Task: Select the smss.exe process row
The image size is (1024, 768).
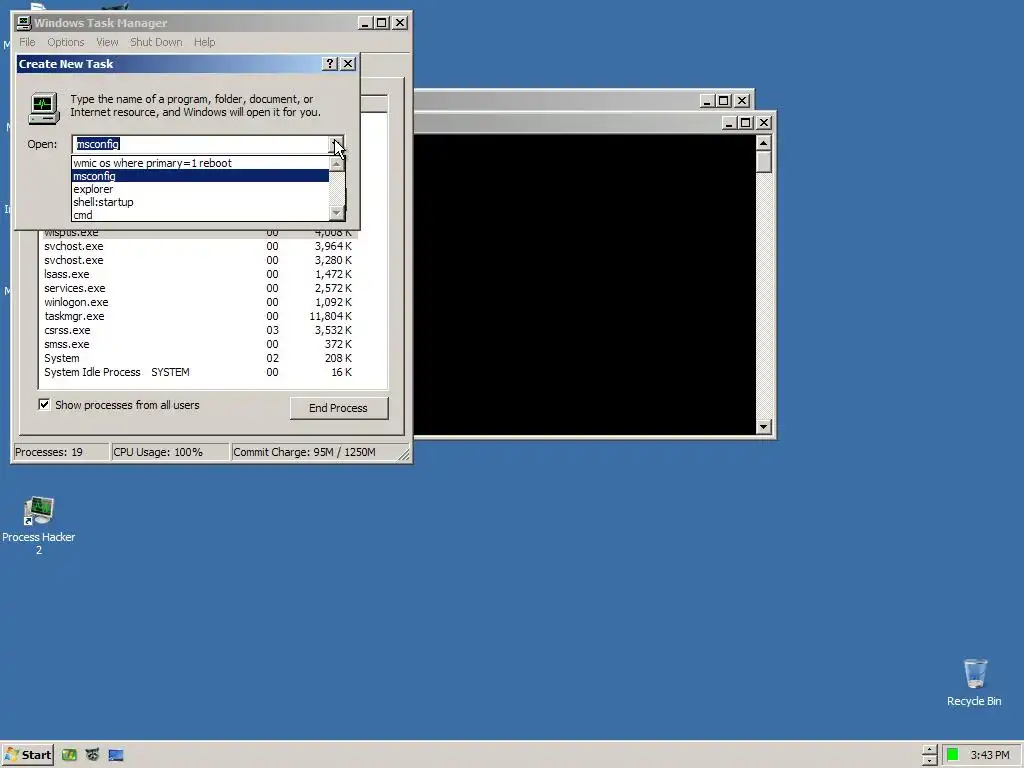Action: (198, 344)
